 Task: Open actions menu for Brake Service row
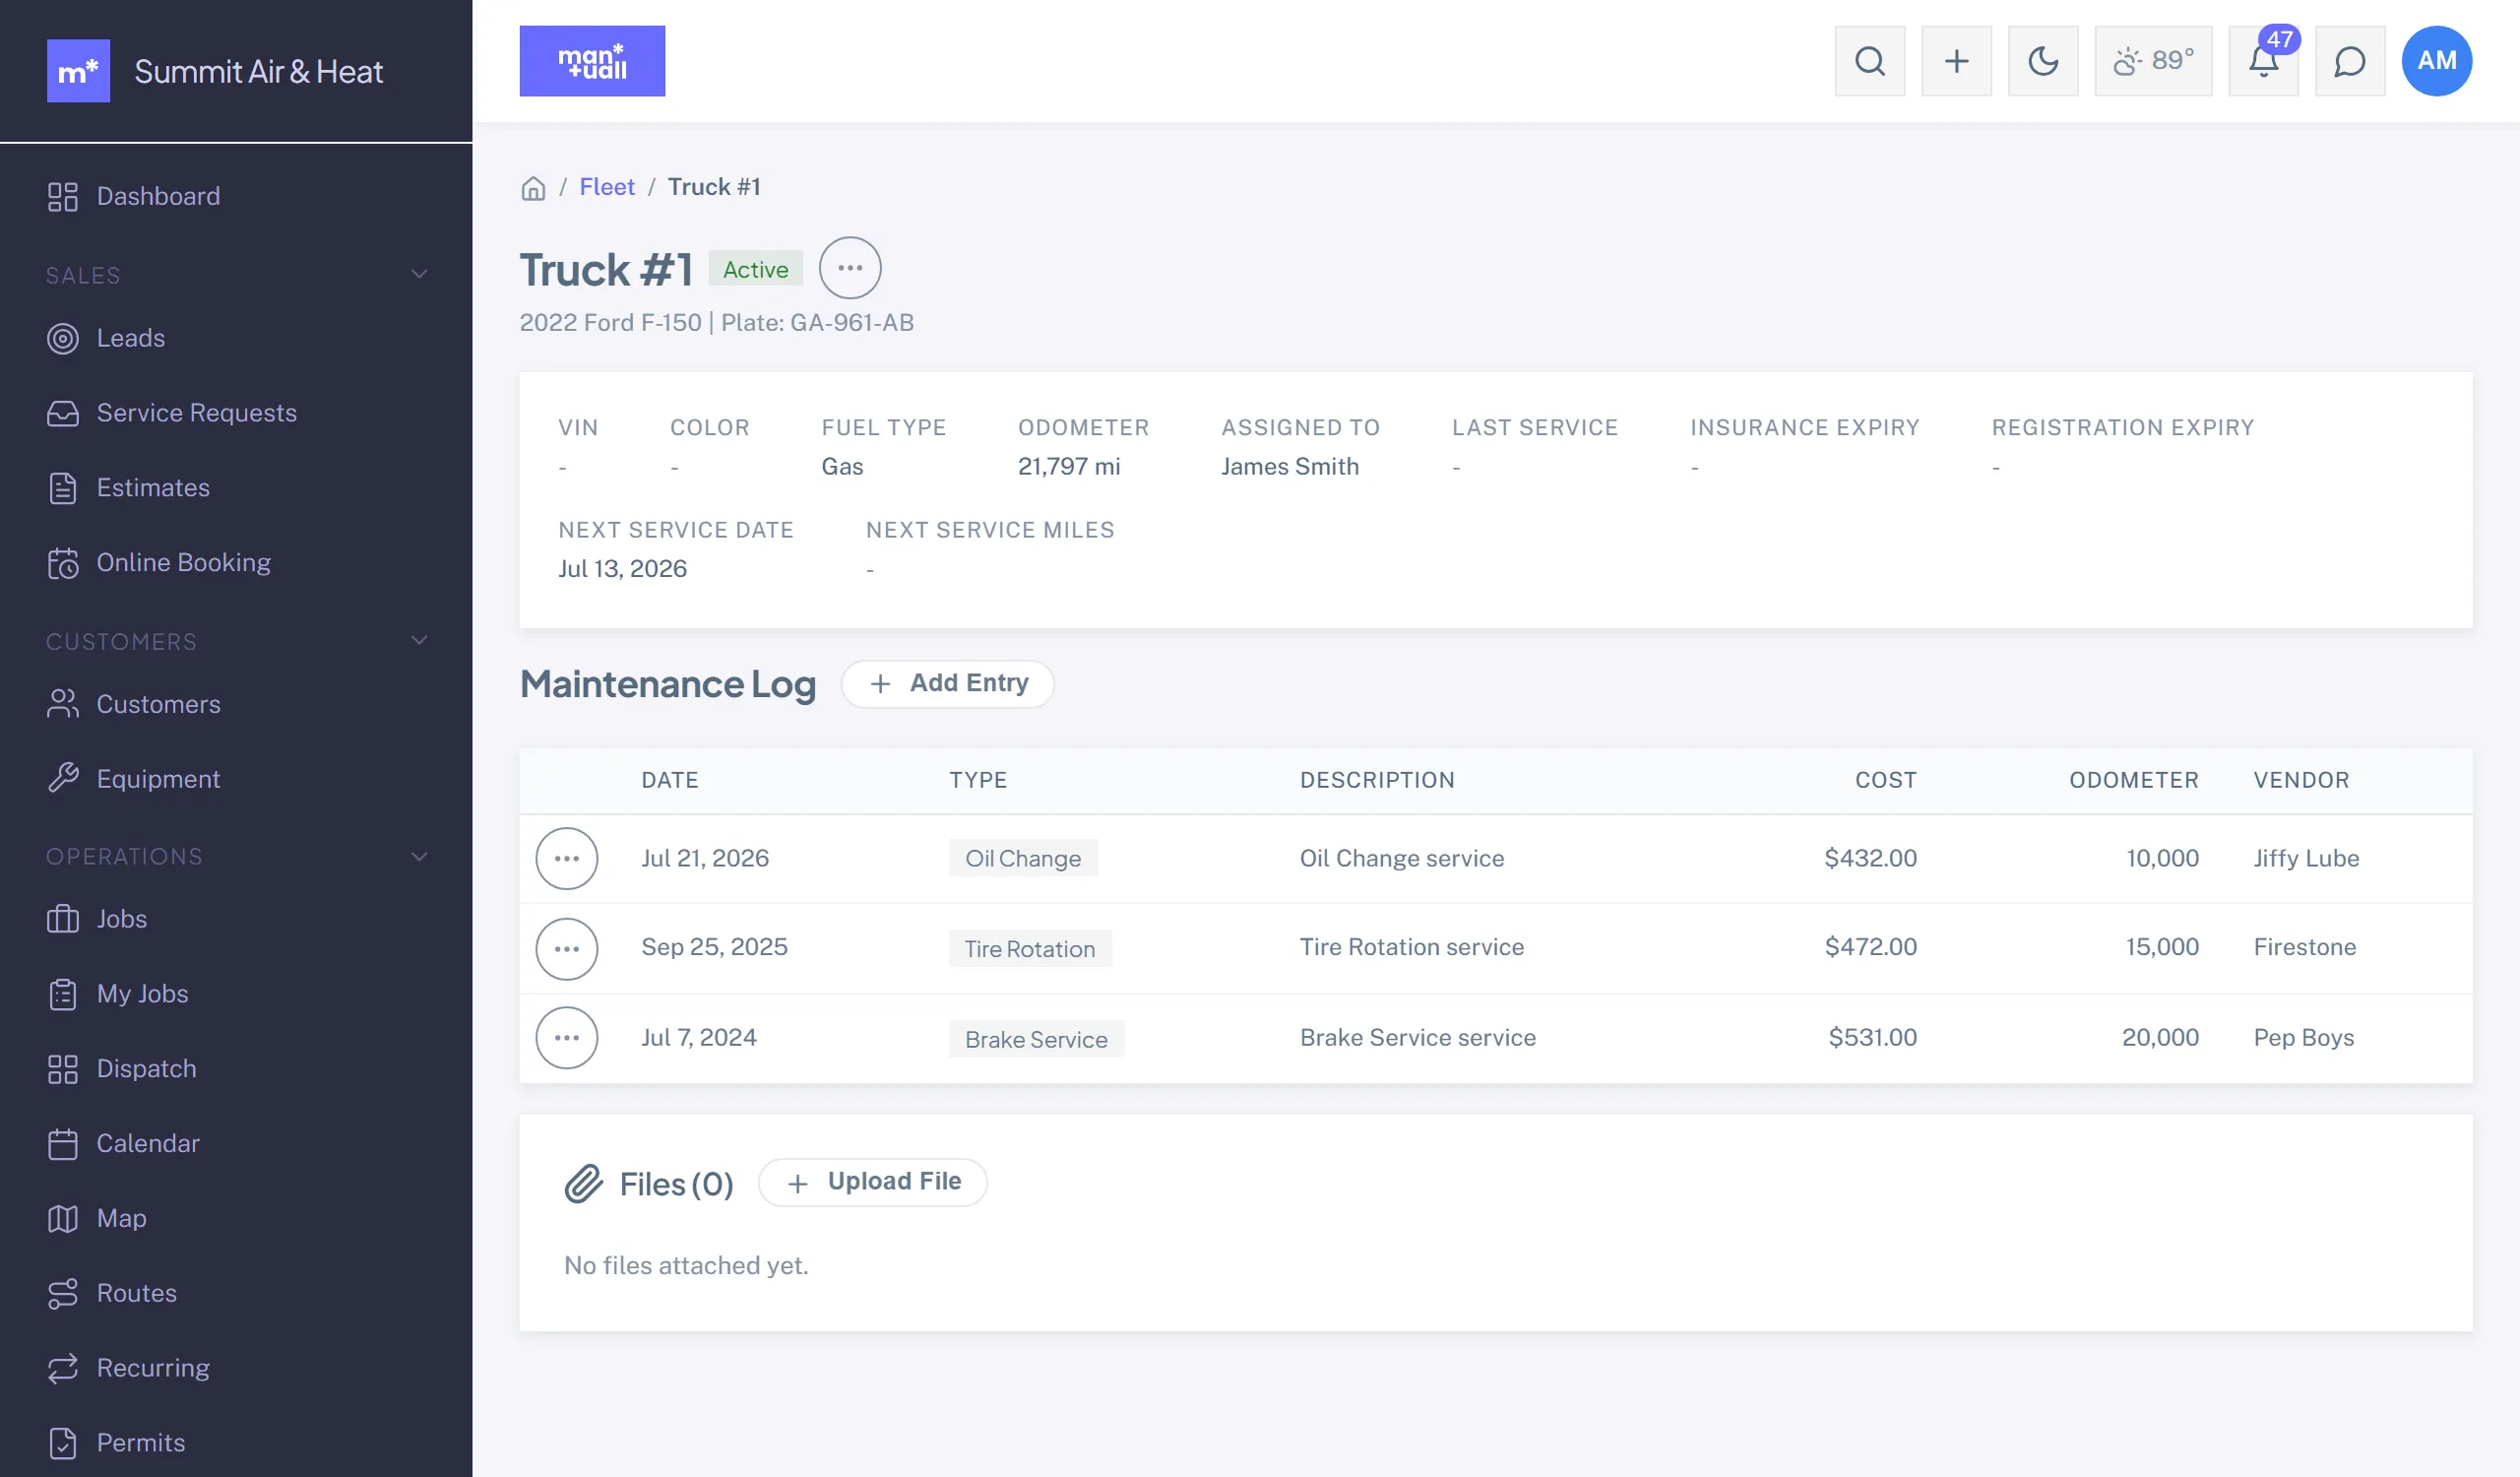tap(567, 1037)
